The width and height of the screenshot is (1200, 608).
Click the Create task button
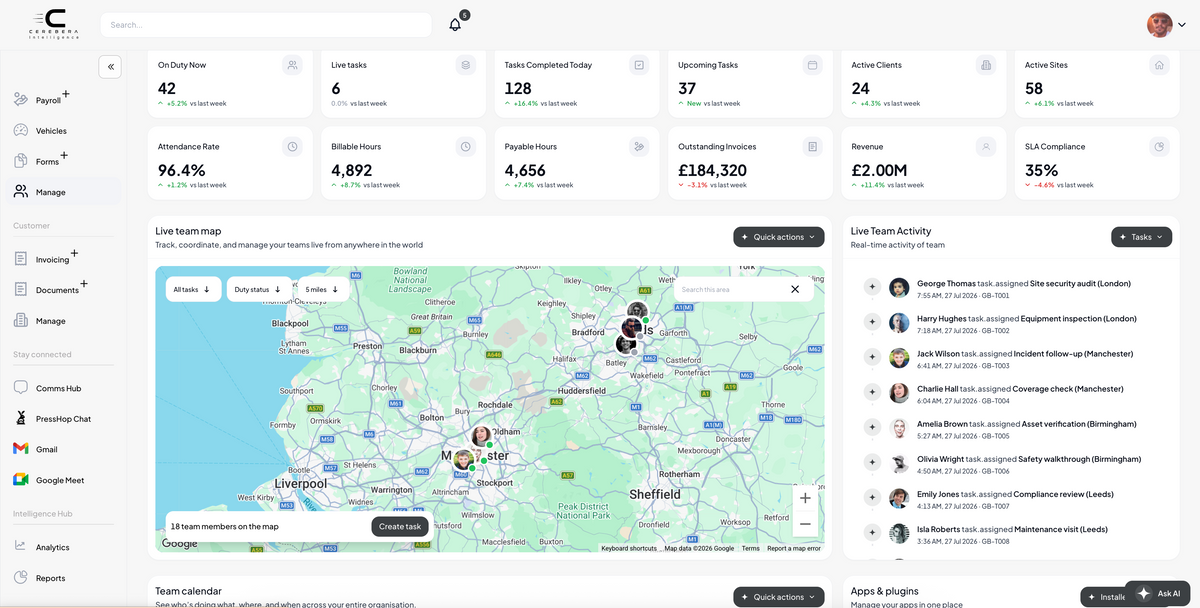pos(400,526)
